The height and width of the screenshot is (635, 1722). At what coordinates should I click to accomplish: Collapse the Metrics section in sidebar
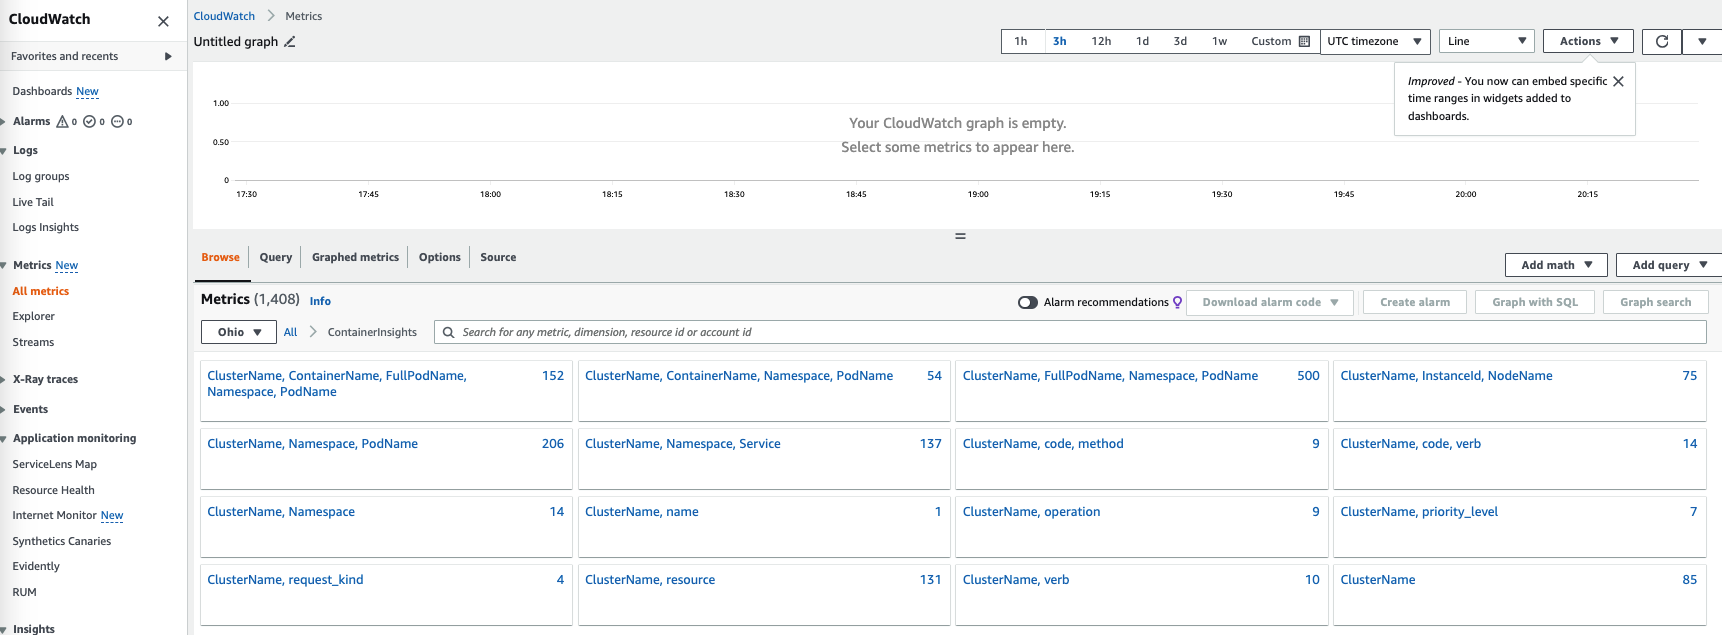pyautogui.click(x=4, y=265)
